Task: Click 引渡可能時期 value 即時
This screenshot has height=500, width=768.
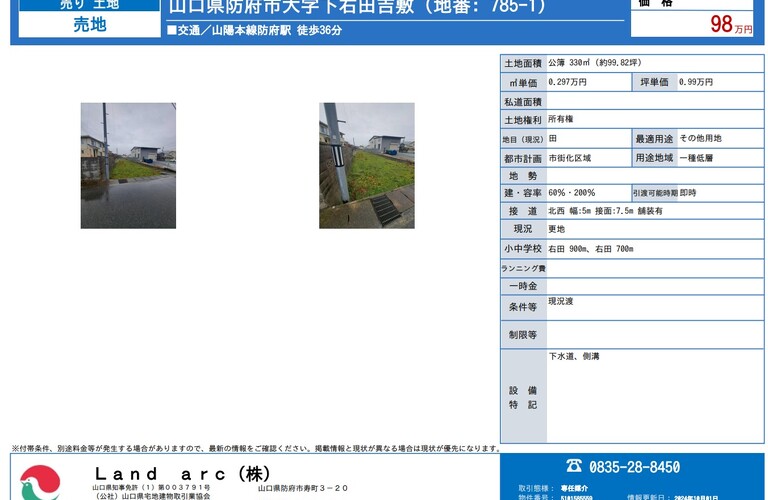Action: [x=688, y=193]
